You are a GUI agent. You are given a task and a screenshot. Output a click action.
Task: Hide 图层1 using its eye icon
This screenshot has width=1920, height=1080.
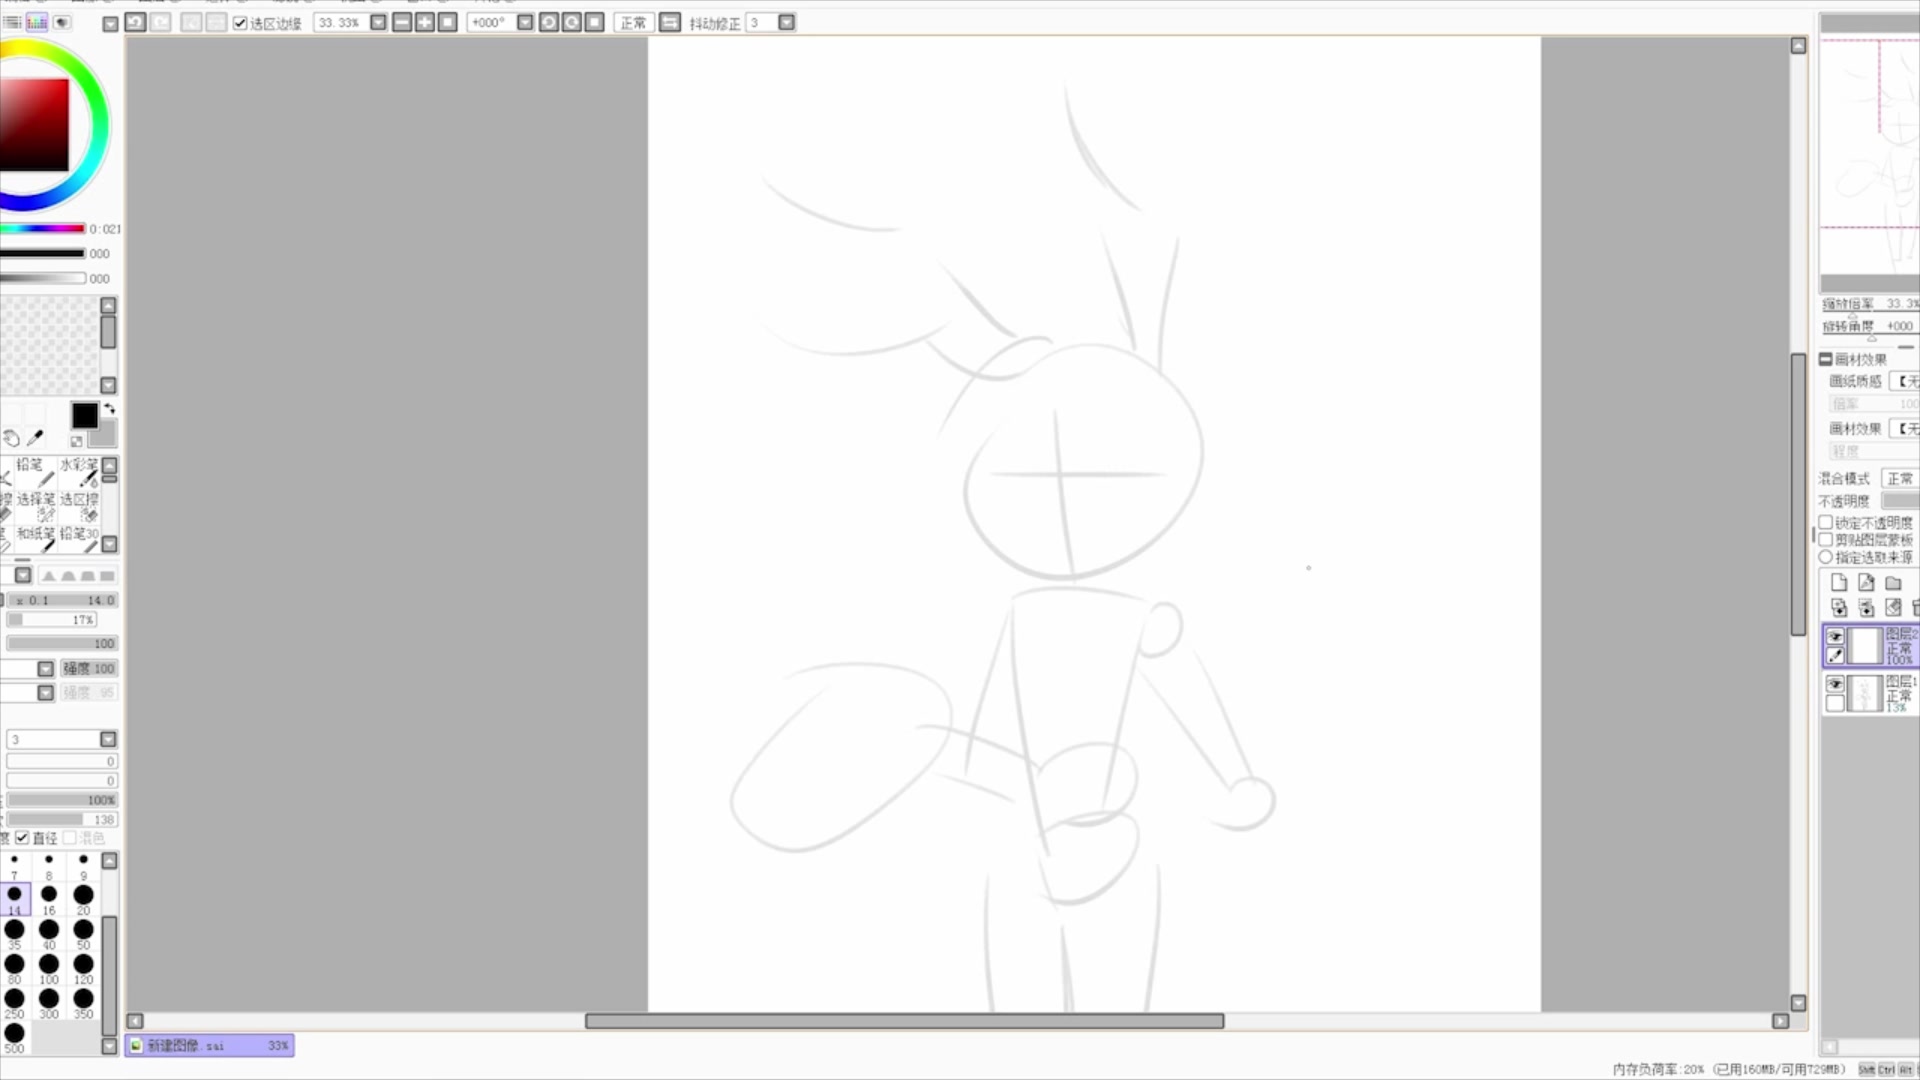click(1835, 684)
